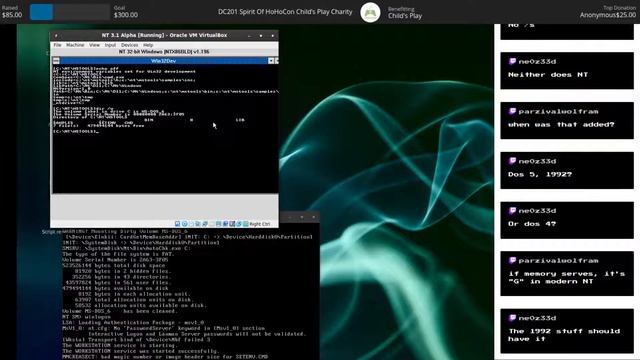Click "Volume Serial Number" line in background terminal
The height and width of the screenshot is (360, 640).
click(115, 260)
